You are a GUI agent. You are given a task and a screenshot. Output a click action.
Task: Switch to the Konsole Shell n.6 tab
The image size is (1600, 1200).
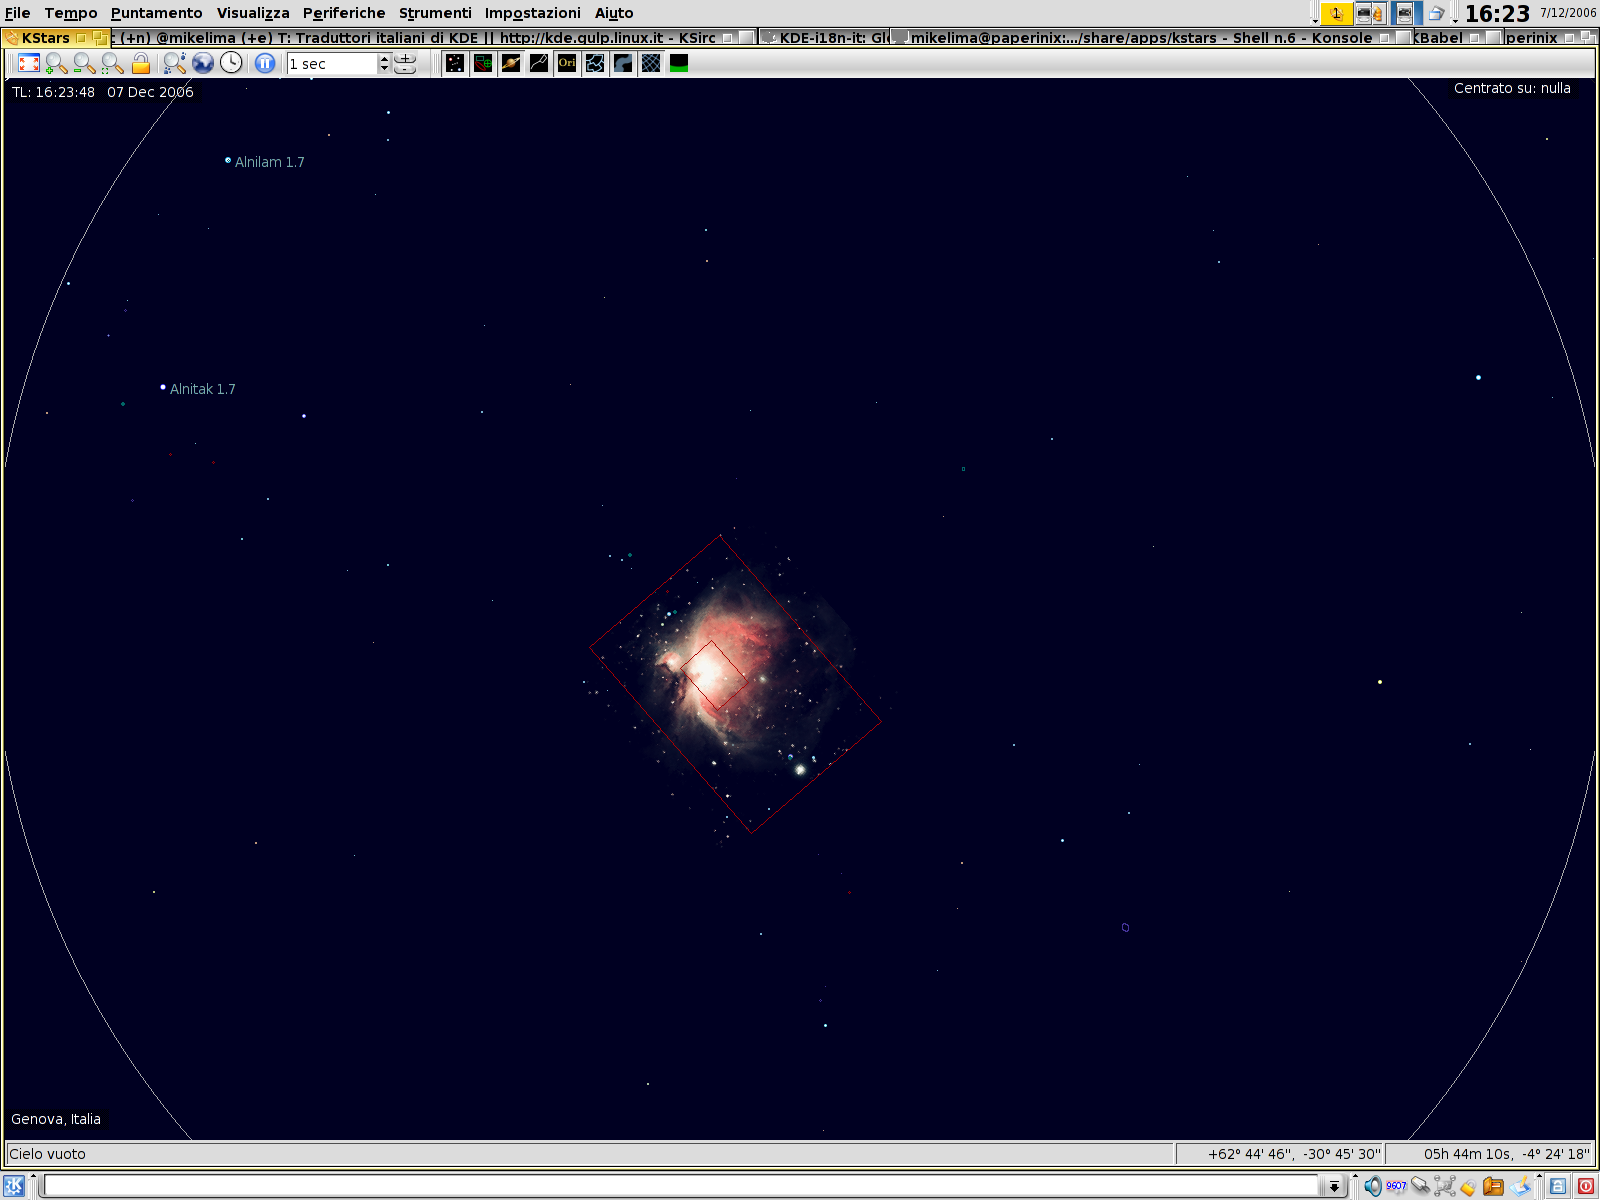pyautogui.click(x=1150, y=38)
